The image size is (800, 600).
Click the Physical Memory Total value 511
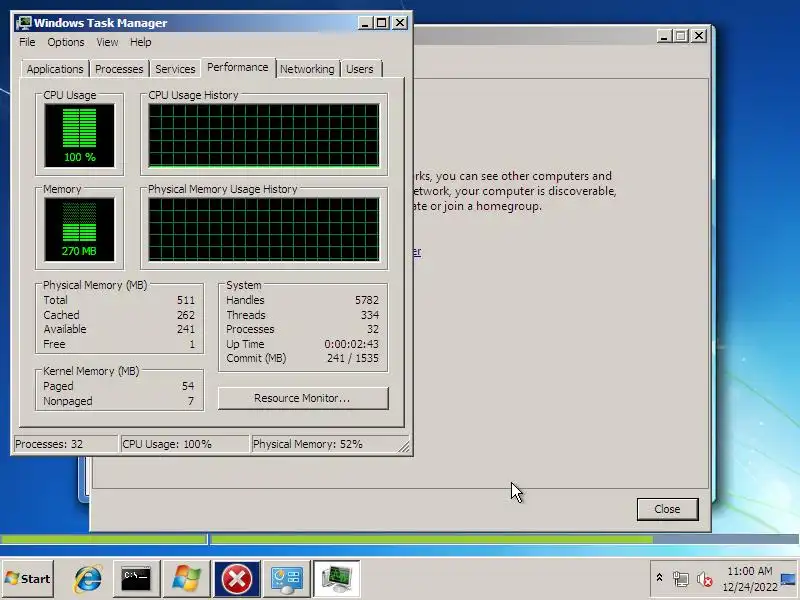pos(186,301)
